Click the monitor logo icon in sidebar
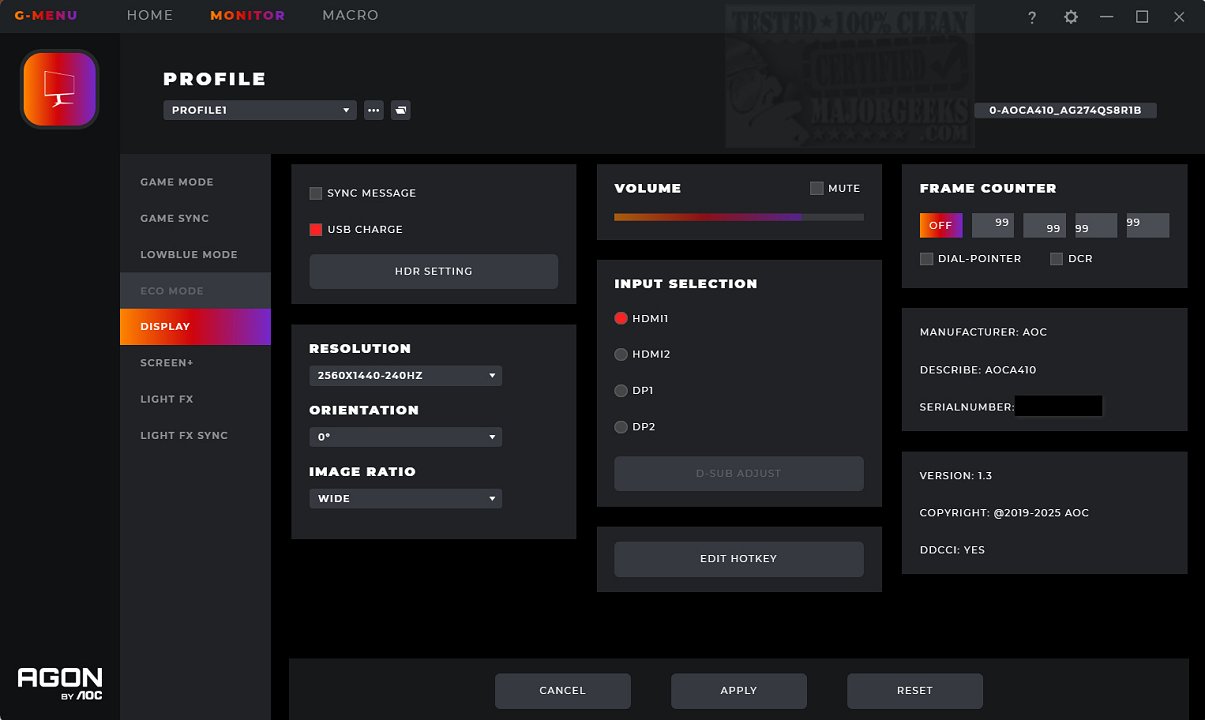Screen dimensions: 1205x720 (59, 89)
